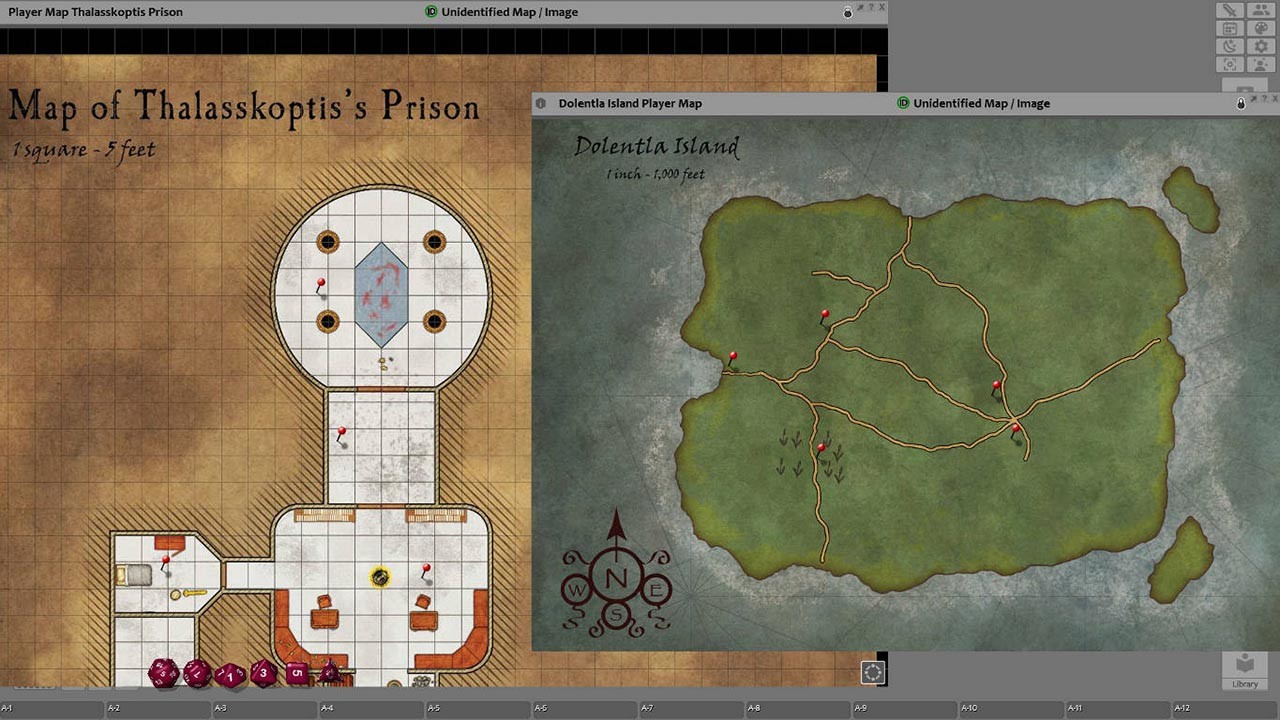Open the Colors palette icon

[x=1261, y=29]
